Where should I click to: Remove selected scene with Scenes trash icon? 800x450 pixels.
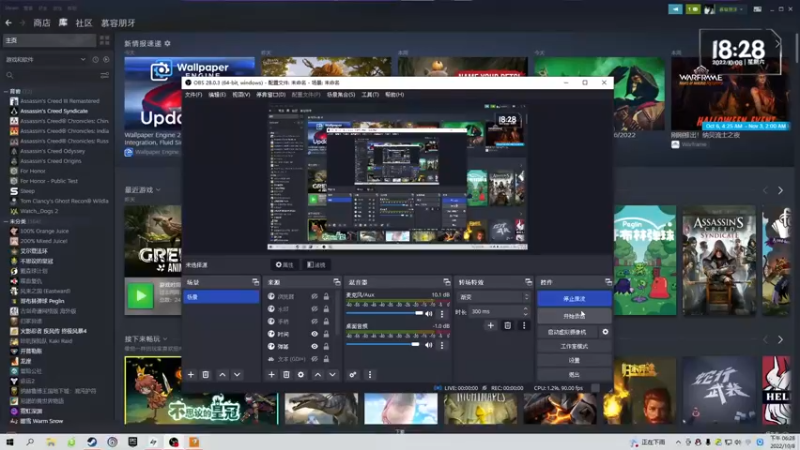(206, 374)
